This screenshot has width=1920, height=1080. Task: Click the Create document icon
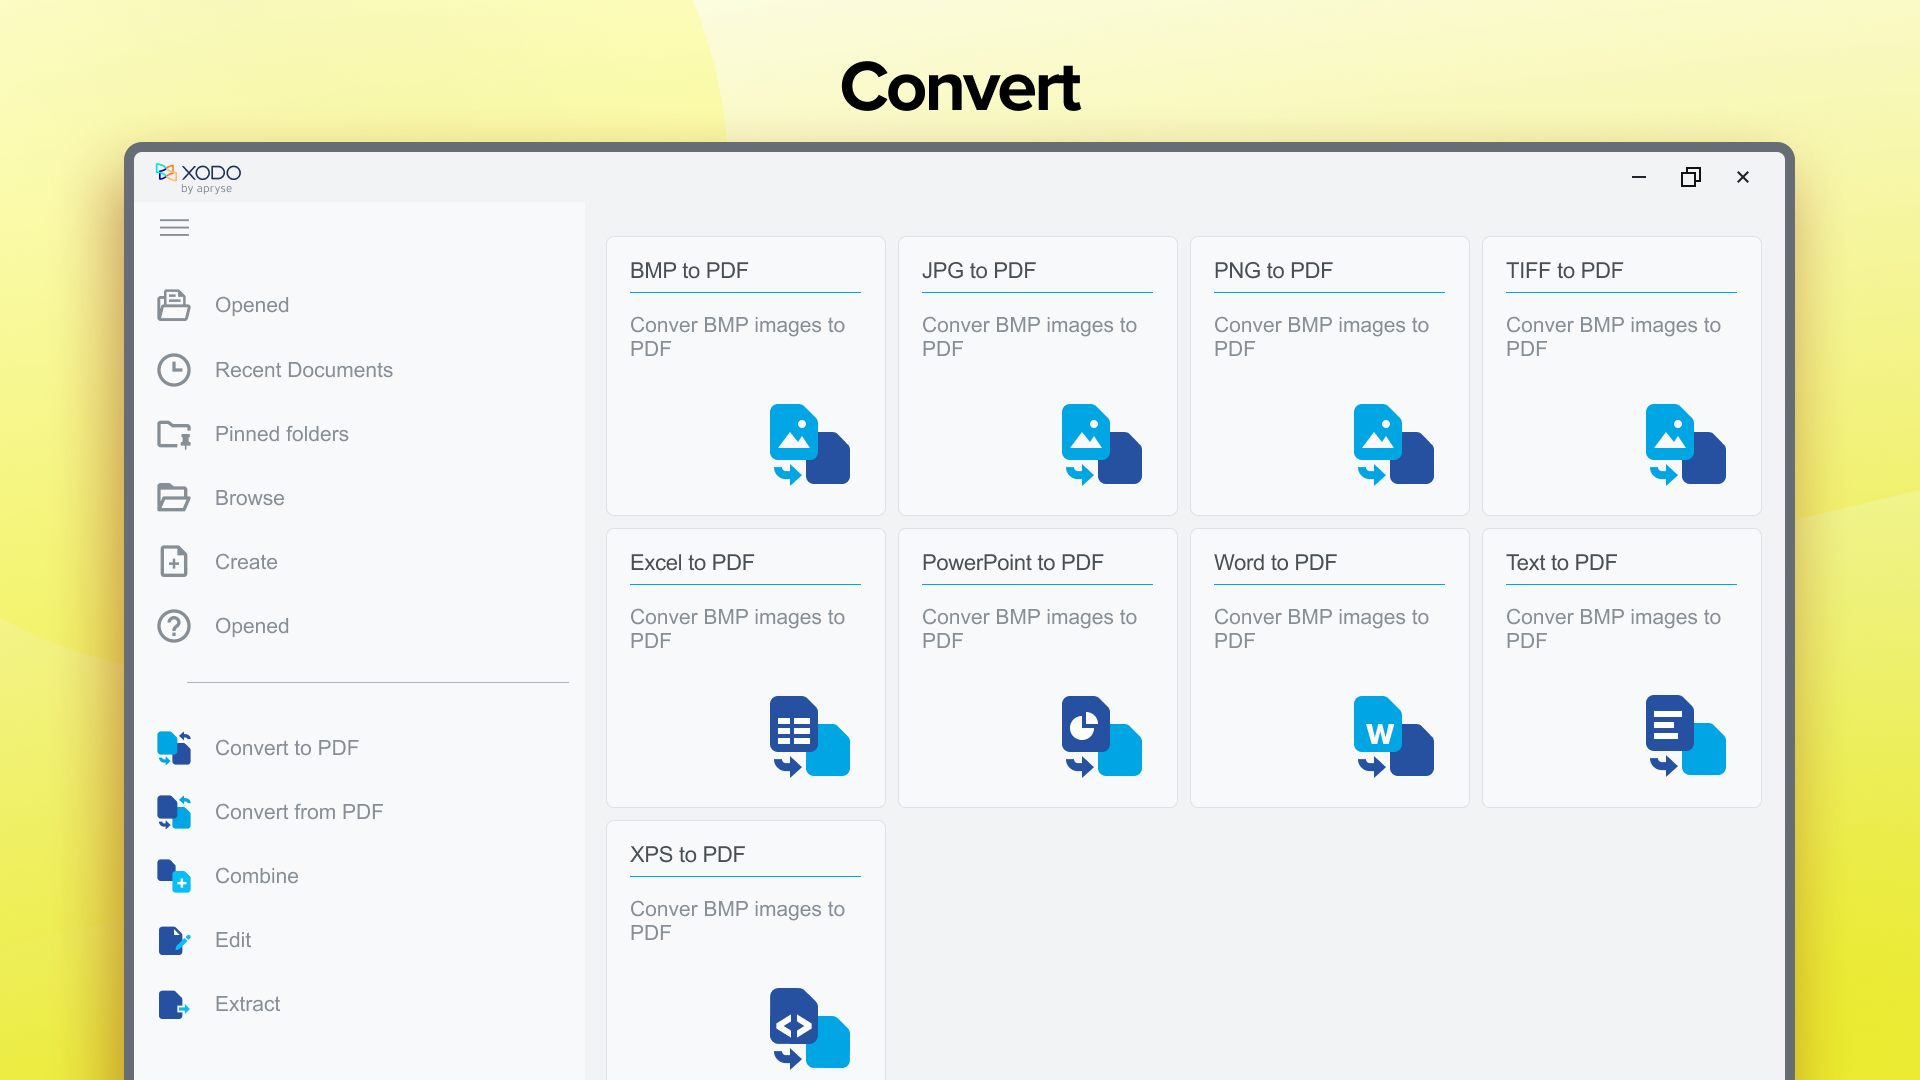[x=174, y=562]
